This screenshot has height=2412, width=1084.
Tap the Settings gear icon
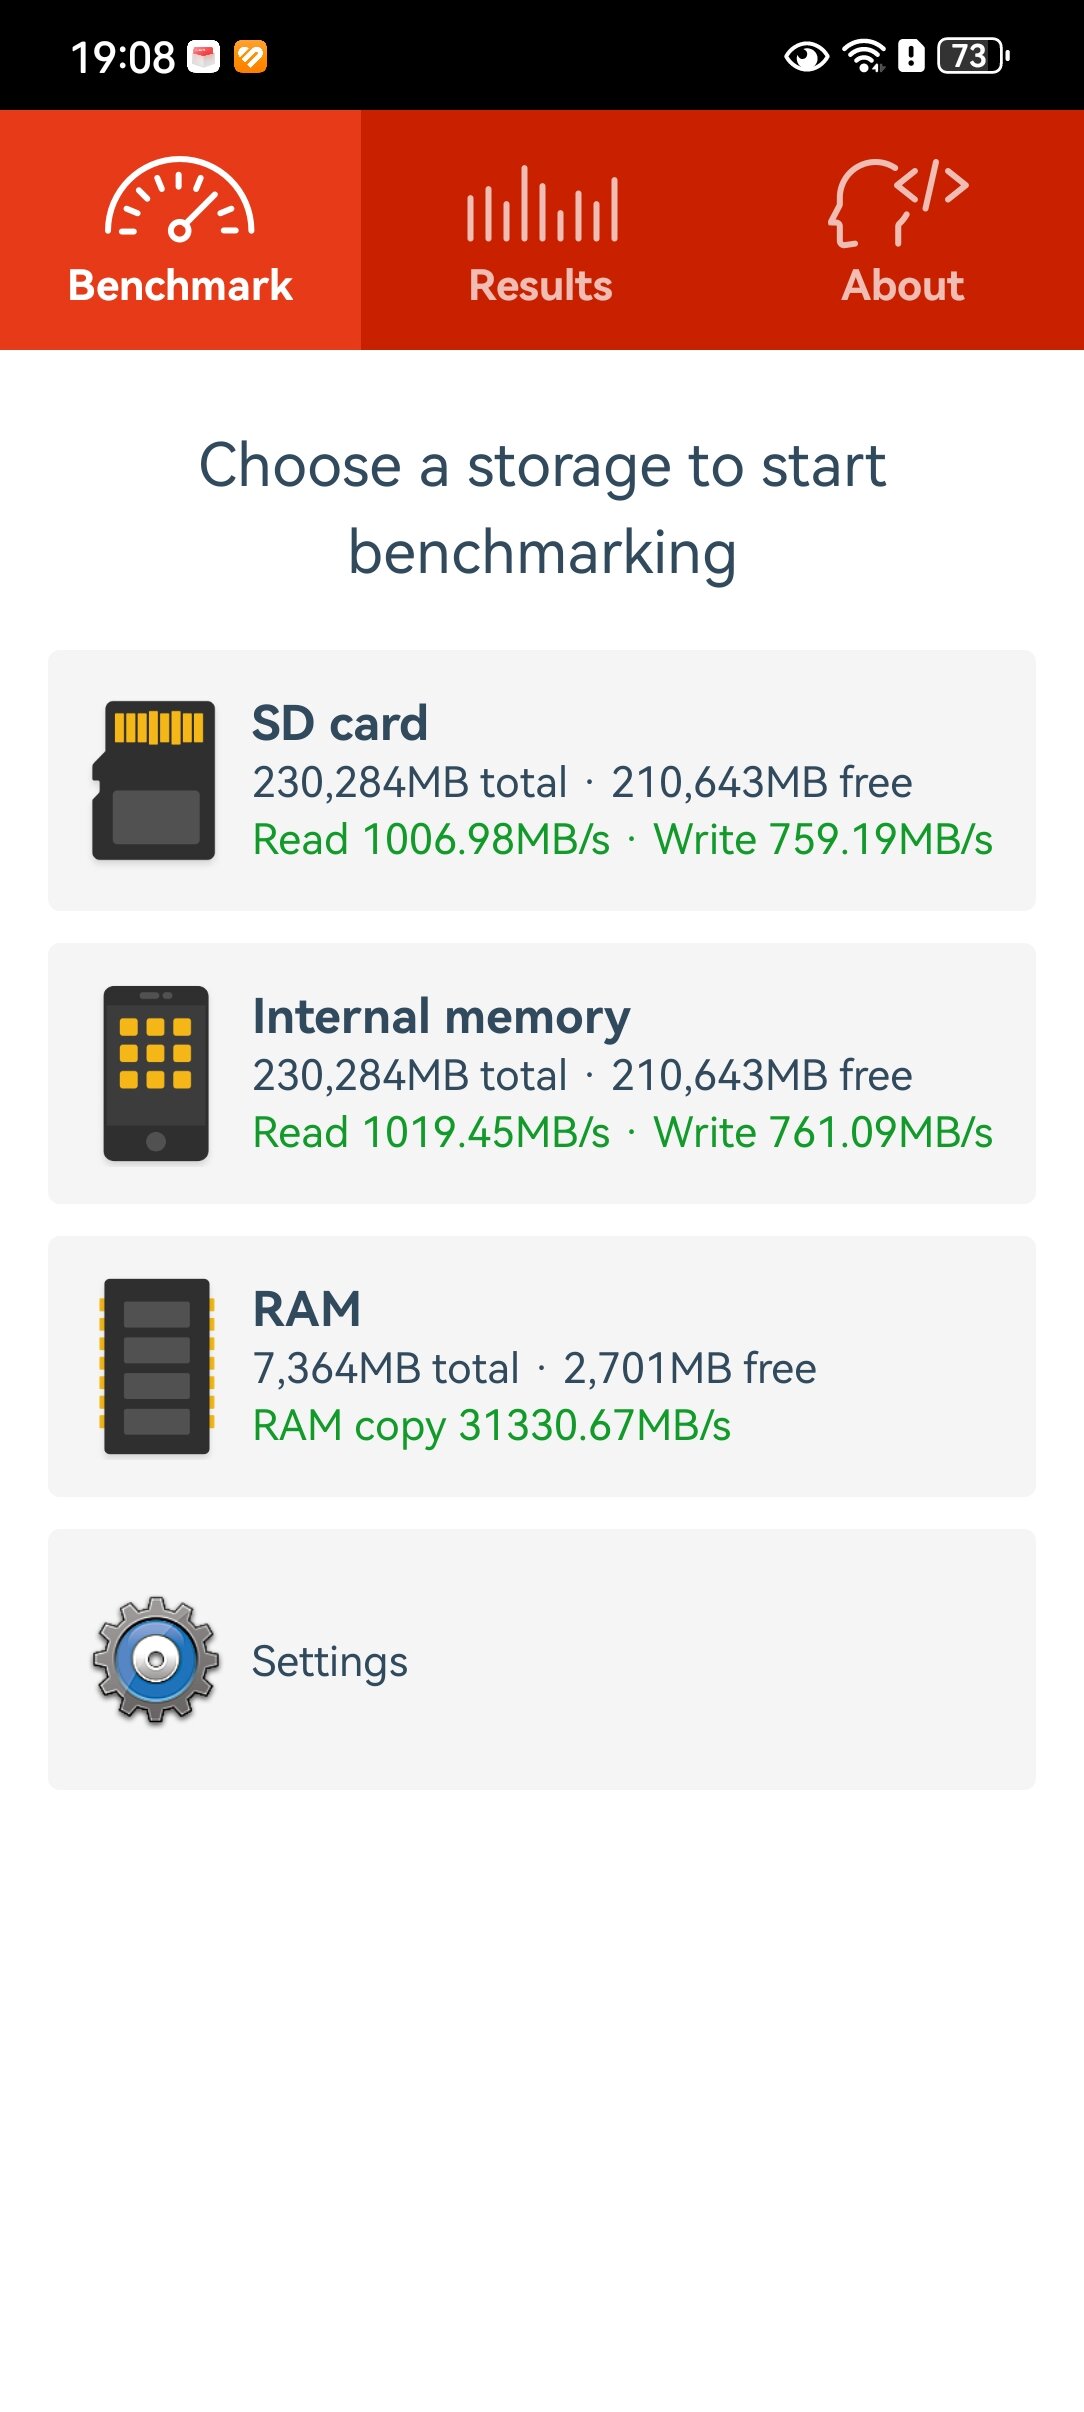[156, 1659]
